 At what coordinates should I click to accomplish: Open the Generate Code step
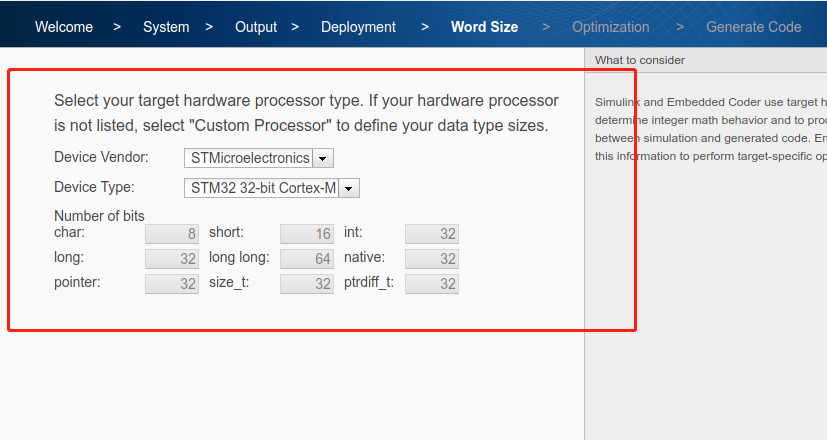pyautogui.click(x=753, y=27)
